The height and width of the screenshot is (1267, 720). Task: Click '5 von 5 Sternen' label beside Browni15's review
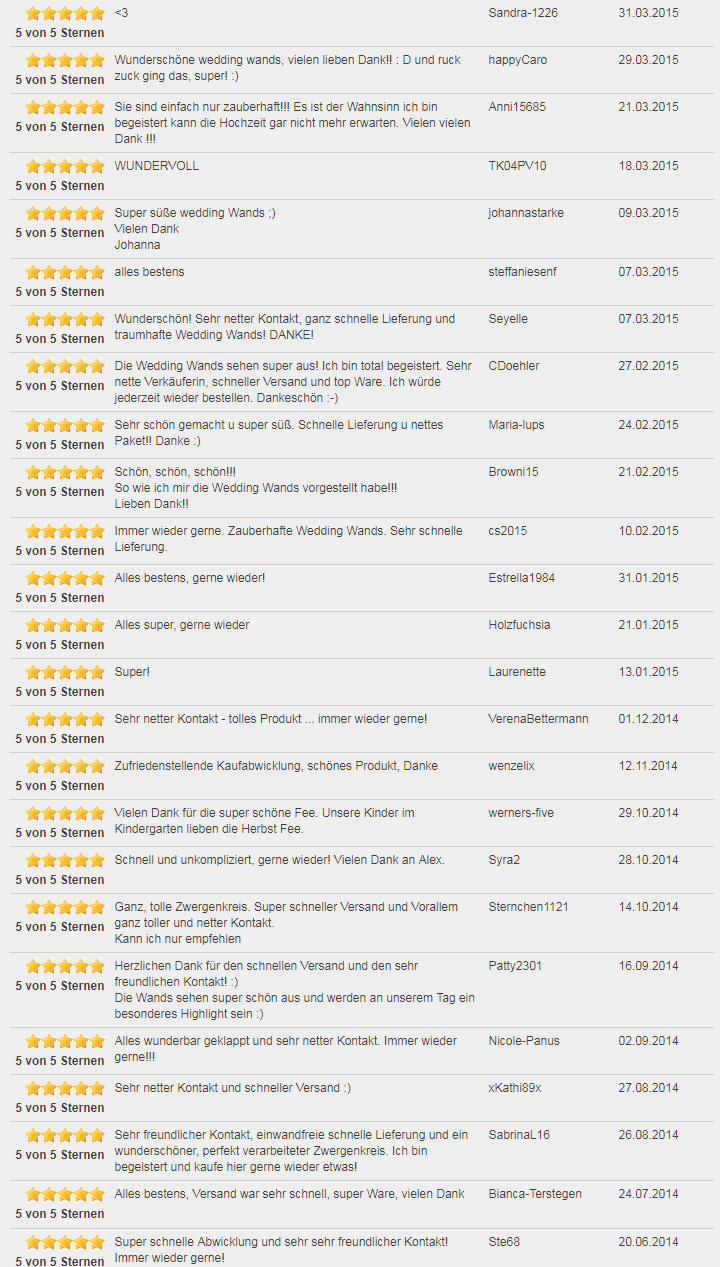tap(60, 492)
